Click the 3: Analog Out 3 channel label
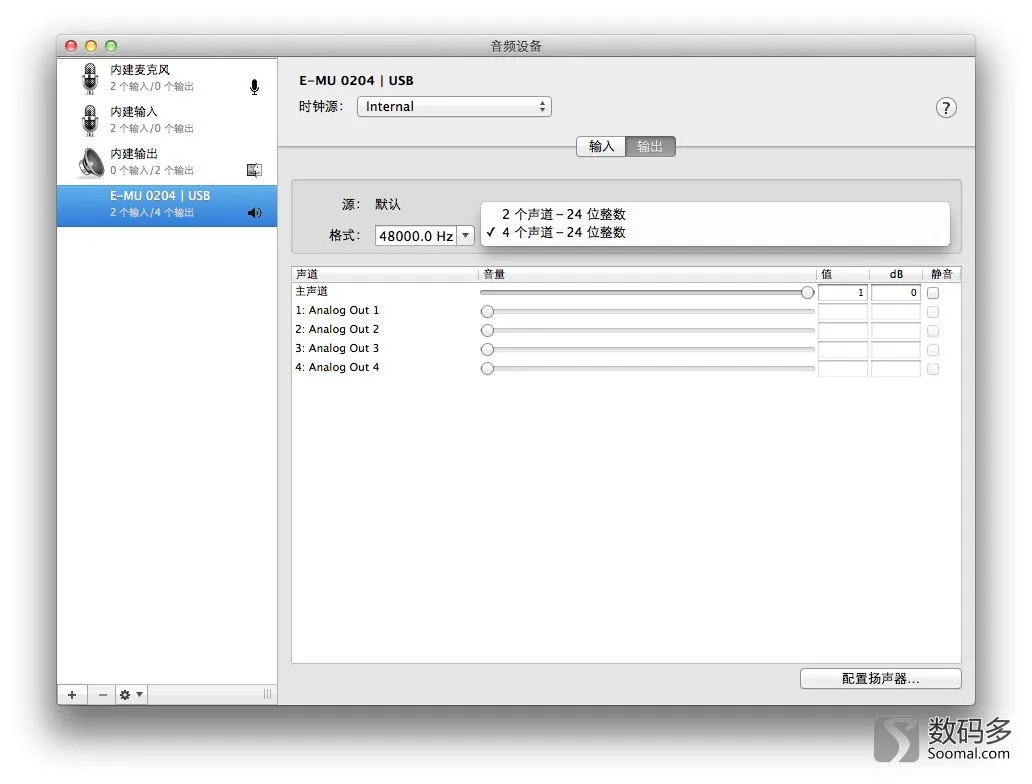1032x784 pixels. pyautogui.click(x=337, y=348)
